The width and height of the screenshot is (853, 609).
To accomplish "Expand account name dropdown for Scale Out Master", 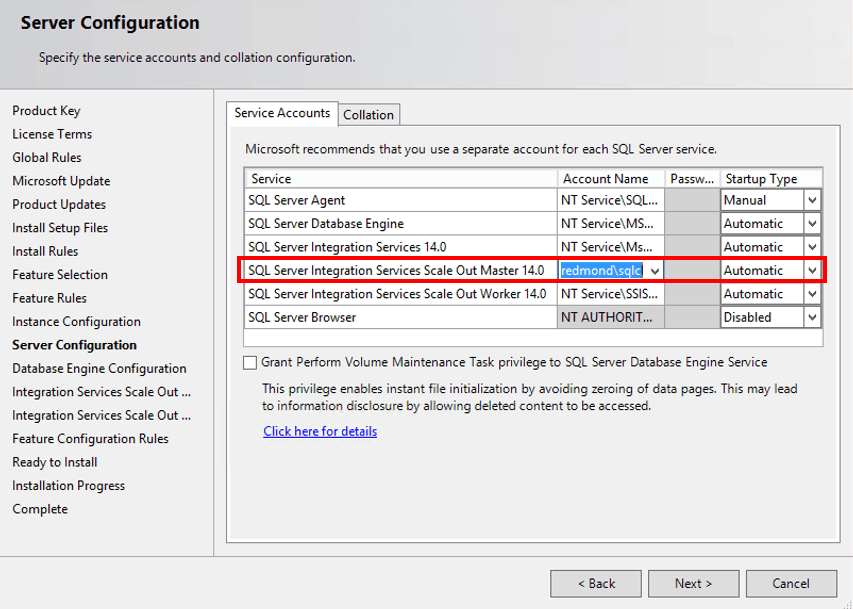I will 655,271.
